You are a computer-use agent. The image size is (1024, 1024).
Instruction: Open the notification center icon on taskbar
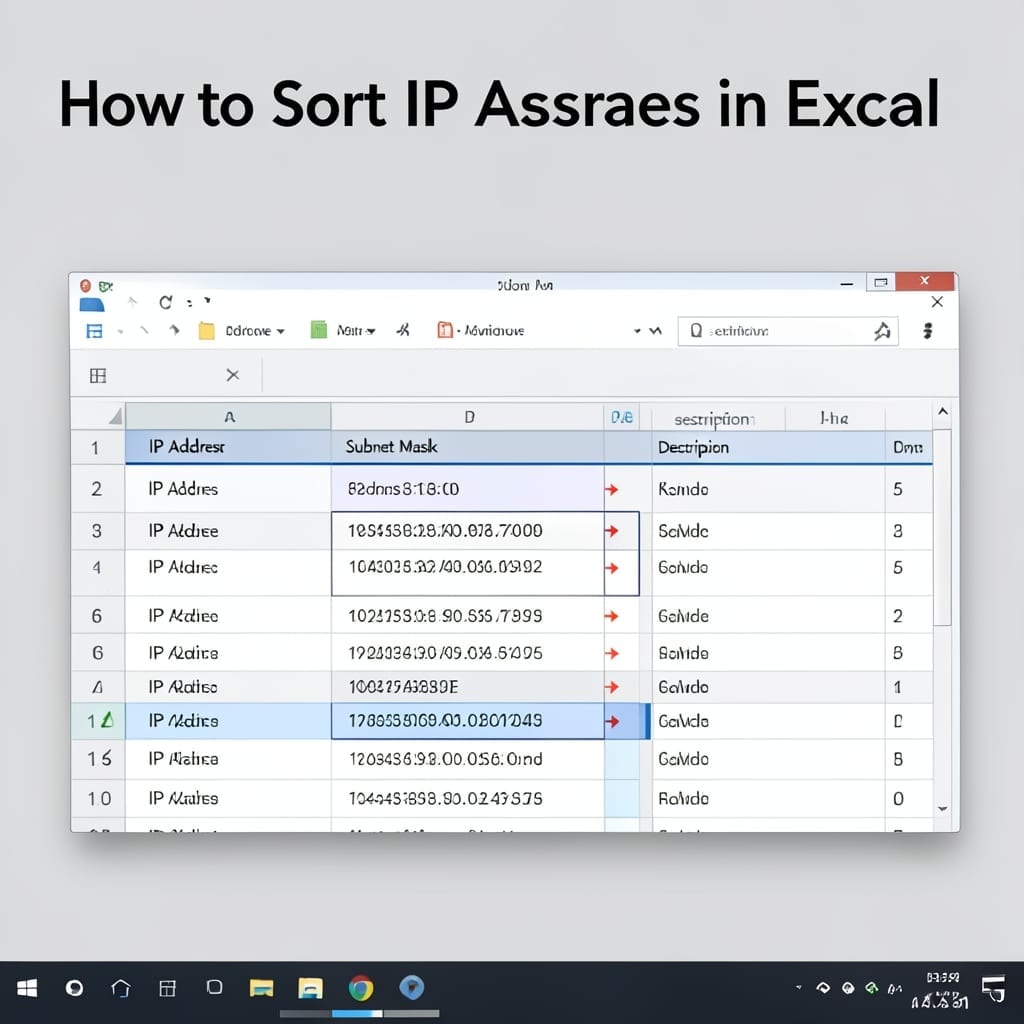tap(993, 989)
